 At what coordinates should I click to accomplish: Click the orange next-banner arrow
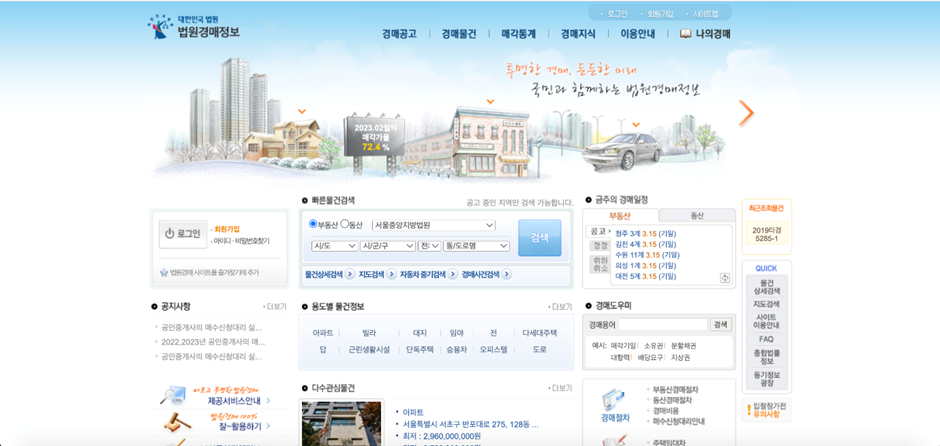click(x=746, y=113)
